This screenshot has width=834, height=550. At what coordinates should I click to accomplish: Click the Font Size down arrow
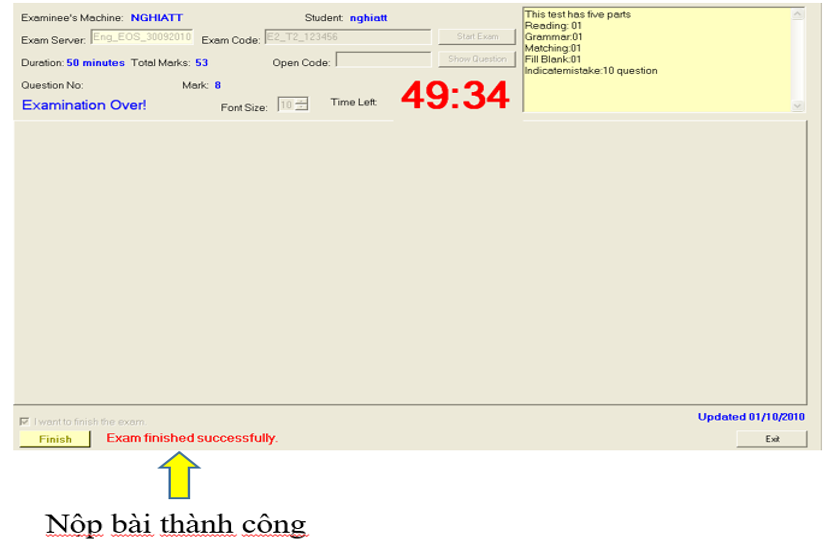click(302, 109)
